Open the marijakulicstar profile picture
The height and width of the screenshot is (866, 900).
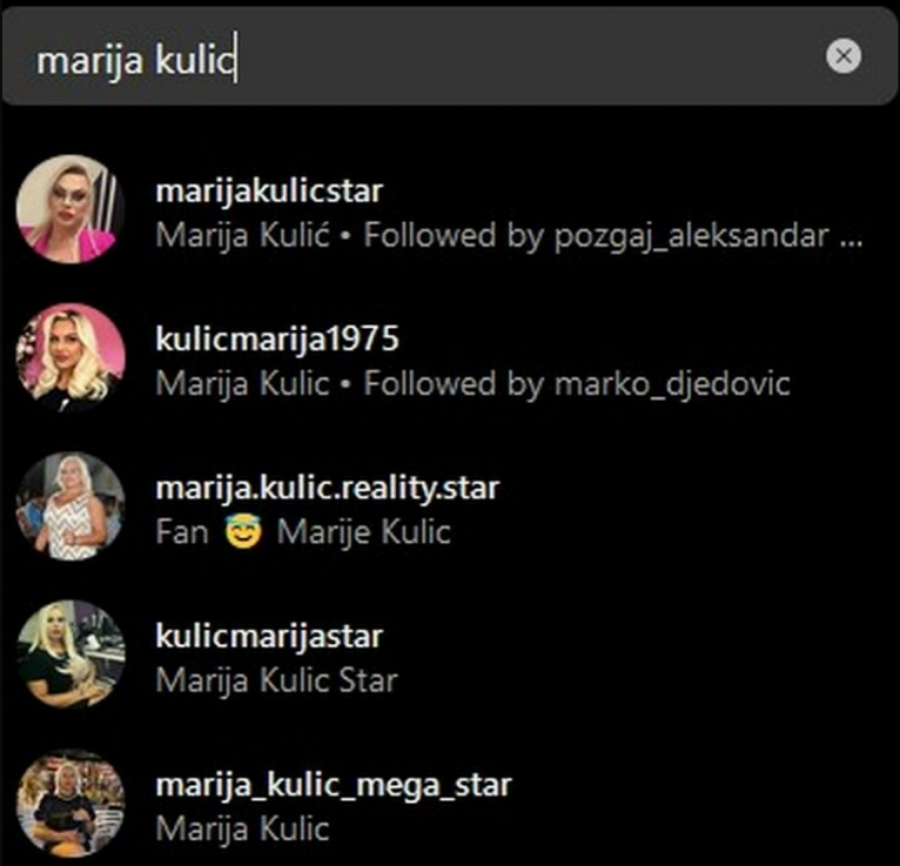click(71, 209)
